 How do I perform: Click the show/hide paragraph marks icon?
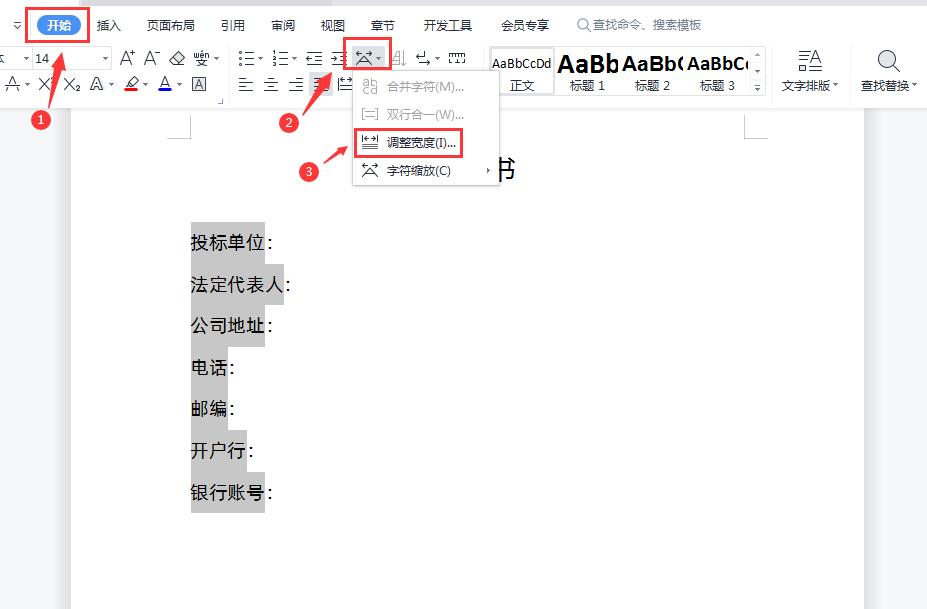coord(423,58)
